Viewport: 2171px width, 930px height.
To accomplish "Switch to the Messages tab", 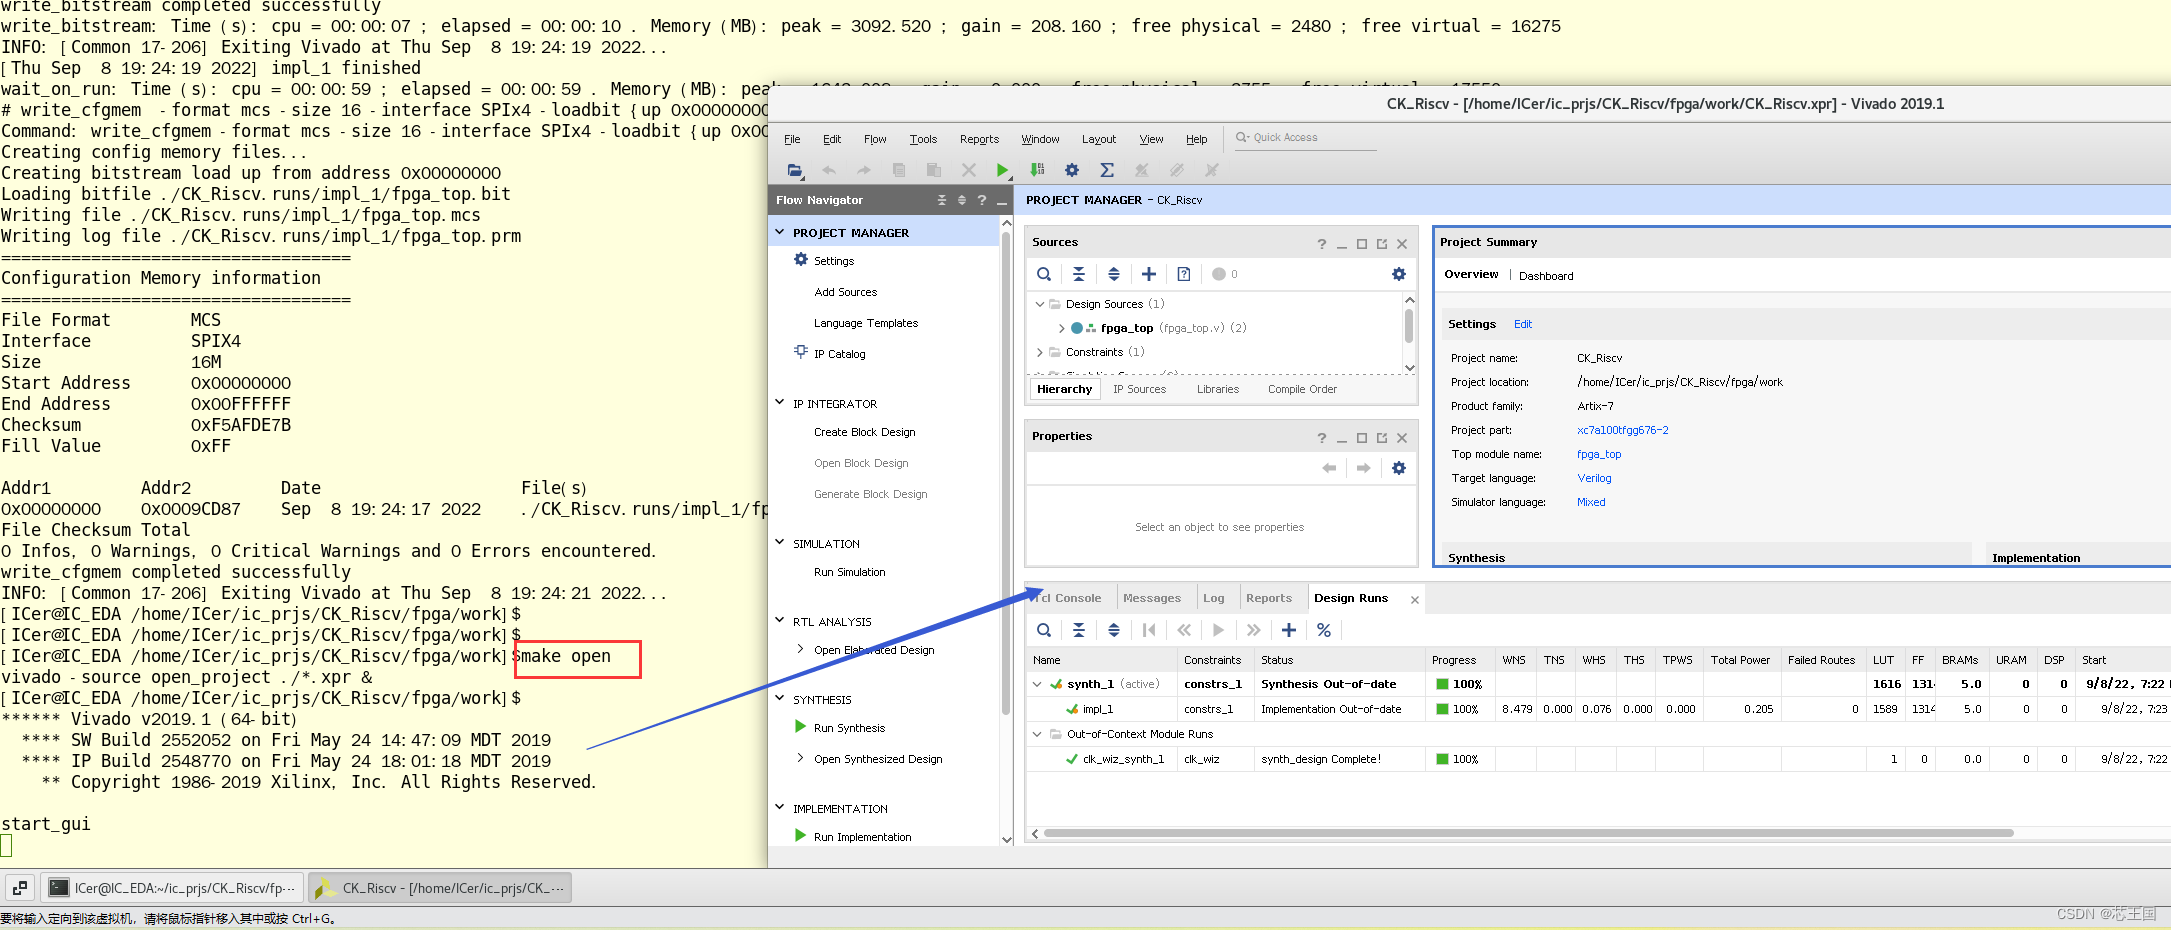I will [1151, 598].
